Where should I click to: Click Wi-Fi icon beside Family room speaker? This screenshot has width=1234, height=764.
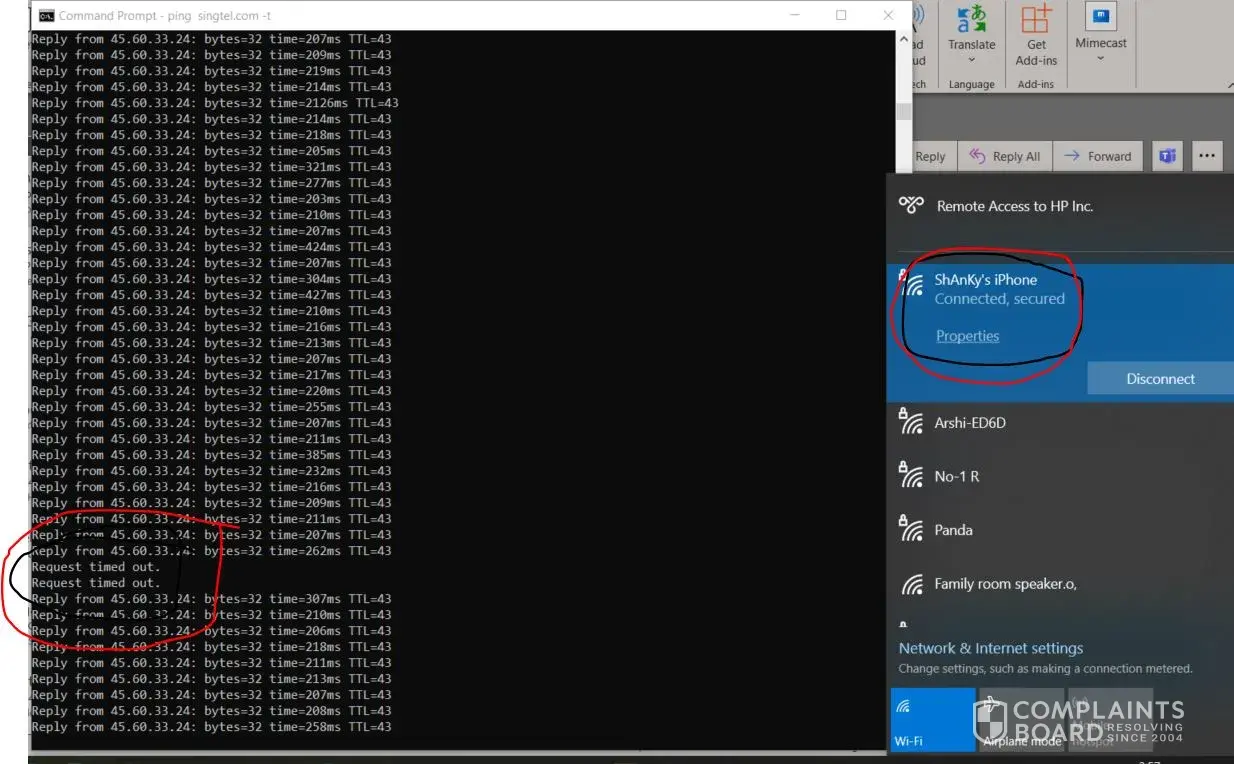[911, 584]
